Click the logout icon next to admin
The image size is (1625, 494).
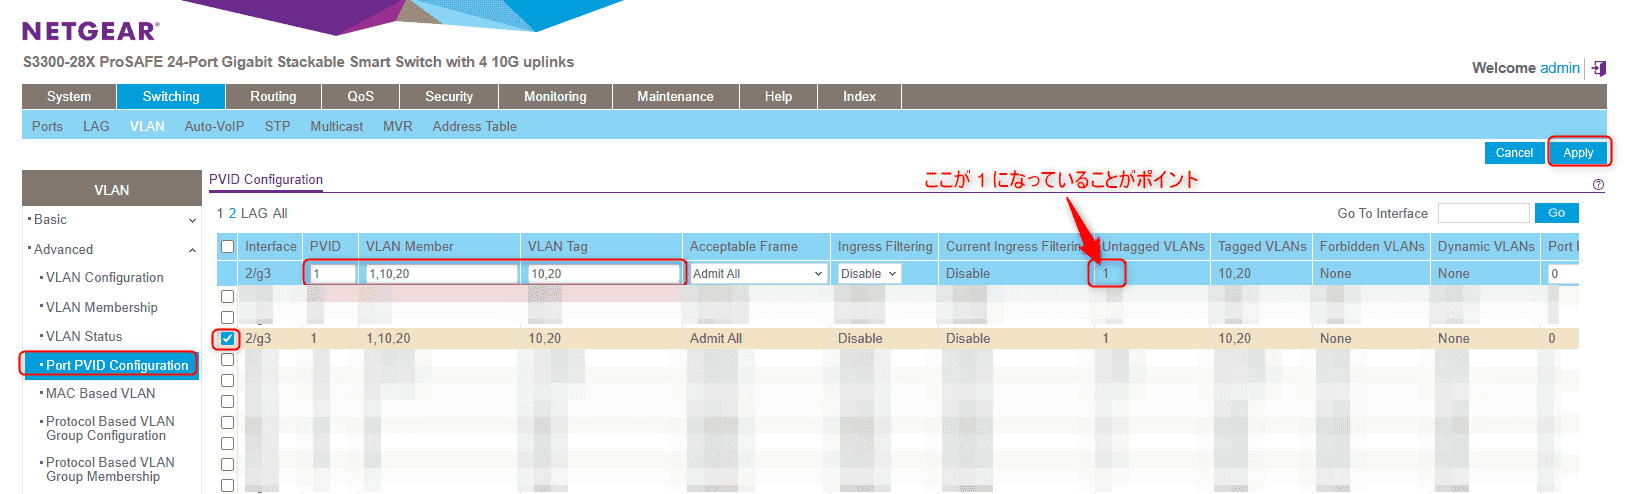1599,68
